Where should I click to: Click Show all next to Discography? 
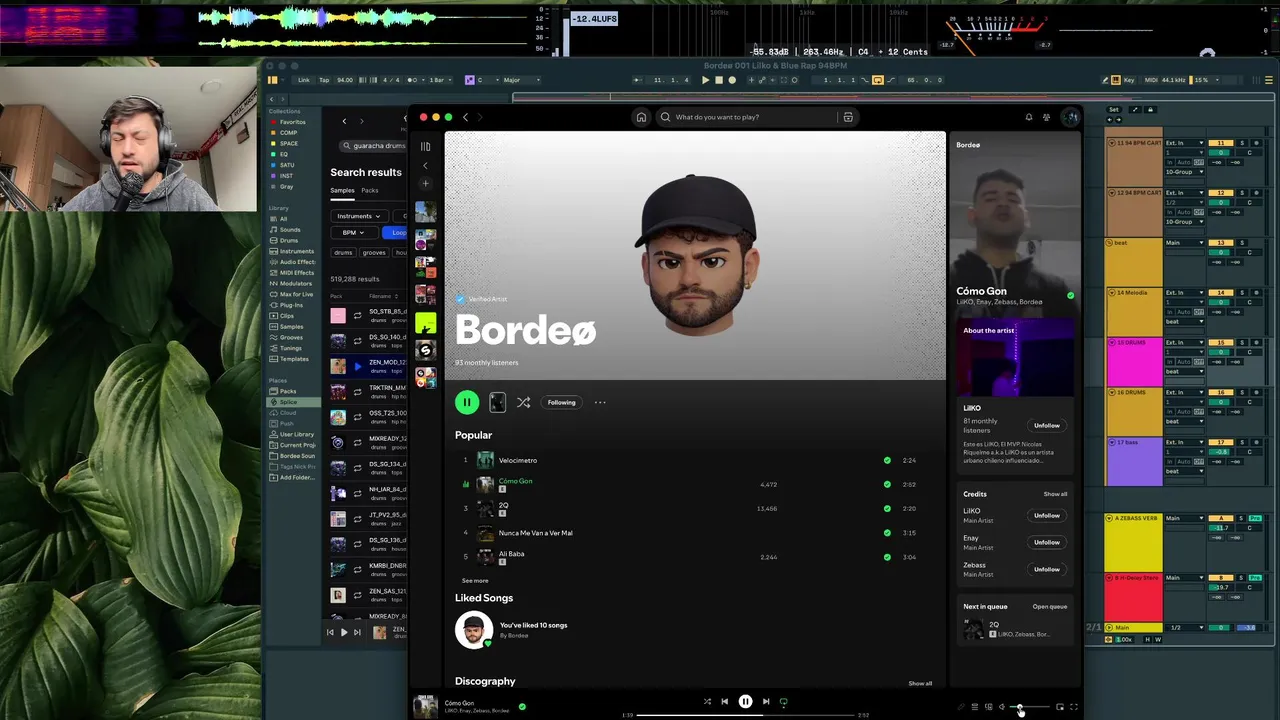click(x=920, y=683)
